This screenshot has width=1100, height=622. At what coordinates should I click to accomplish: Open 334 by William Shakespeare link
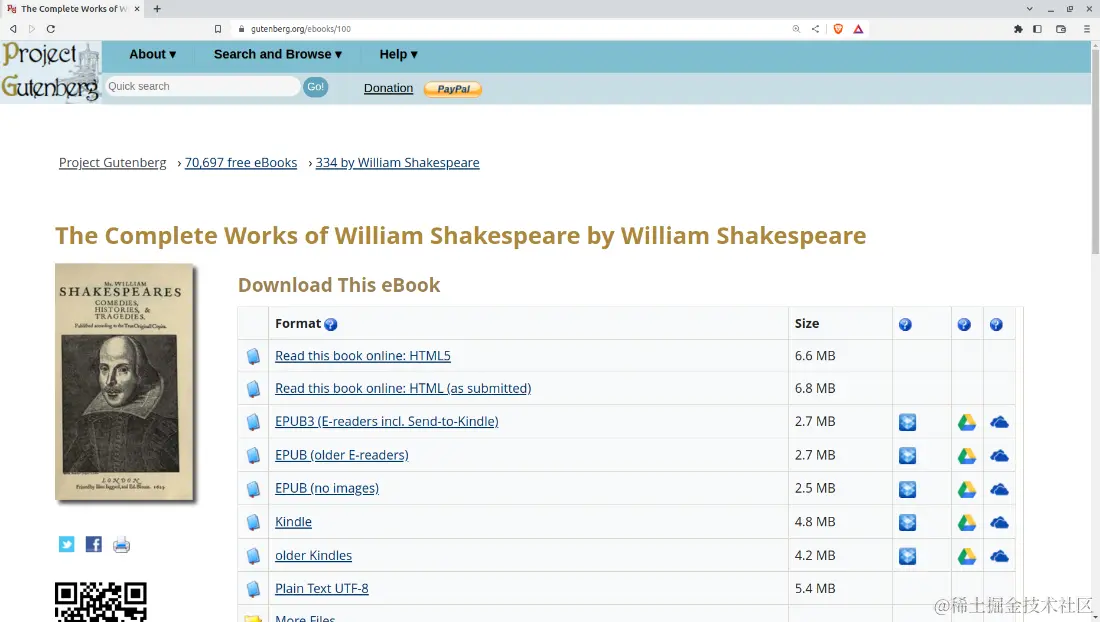(397, 163)
